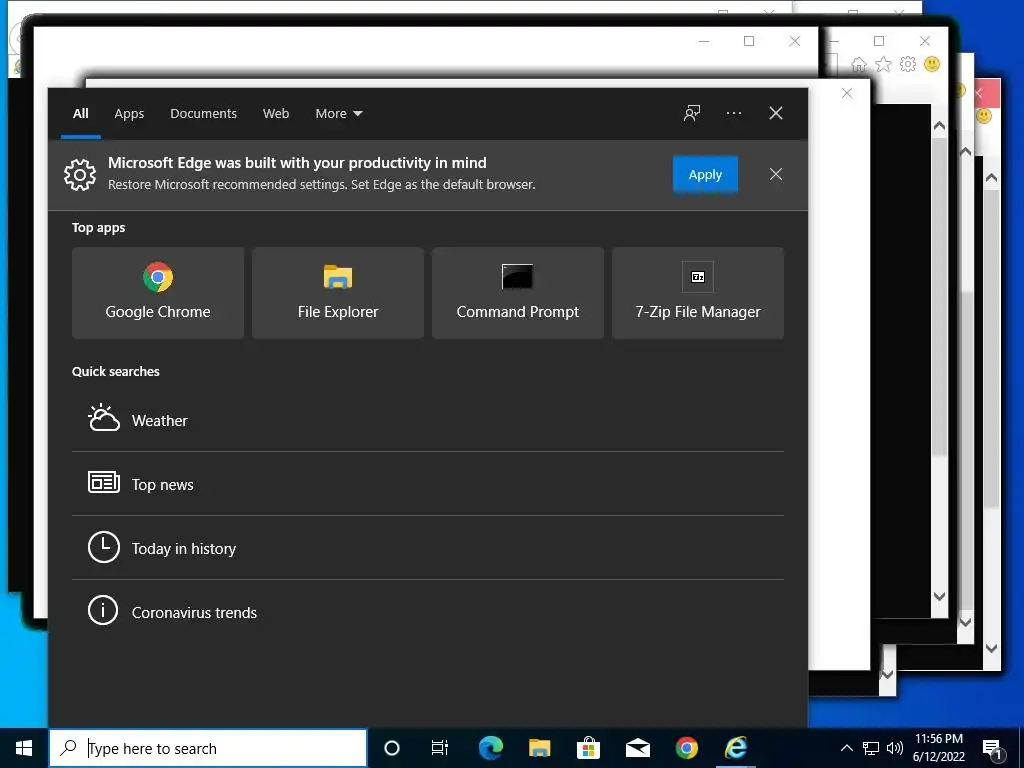Open File Explorer from the taskbar
The height and width of the screenshot is (768, 1024).
pyautogui.click(x=539, y=748)
